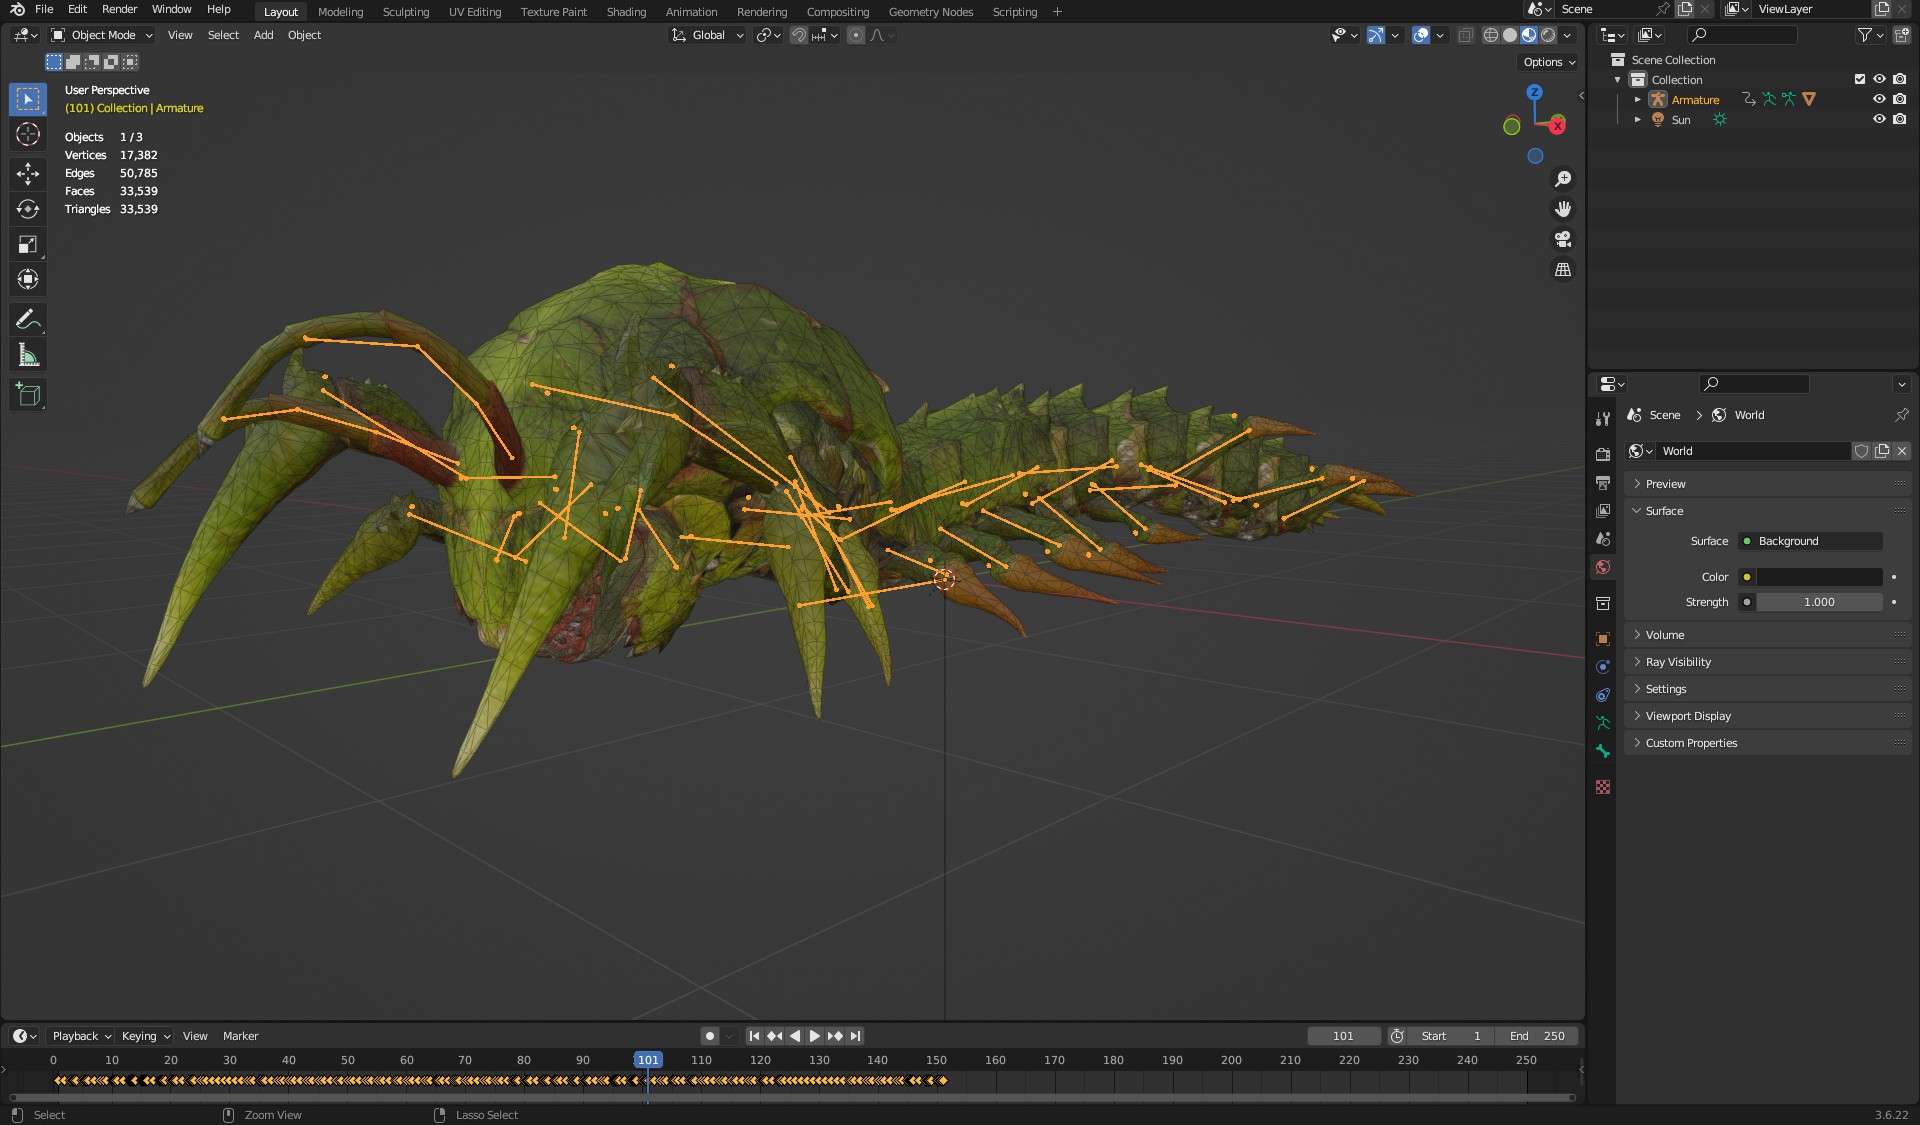This screenshot has width=1920, height=1125.
Task: Activate the Add Cube tool
Action: tap(28, 395)
